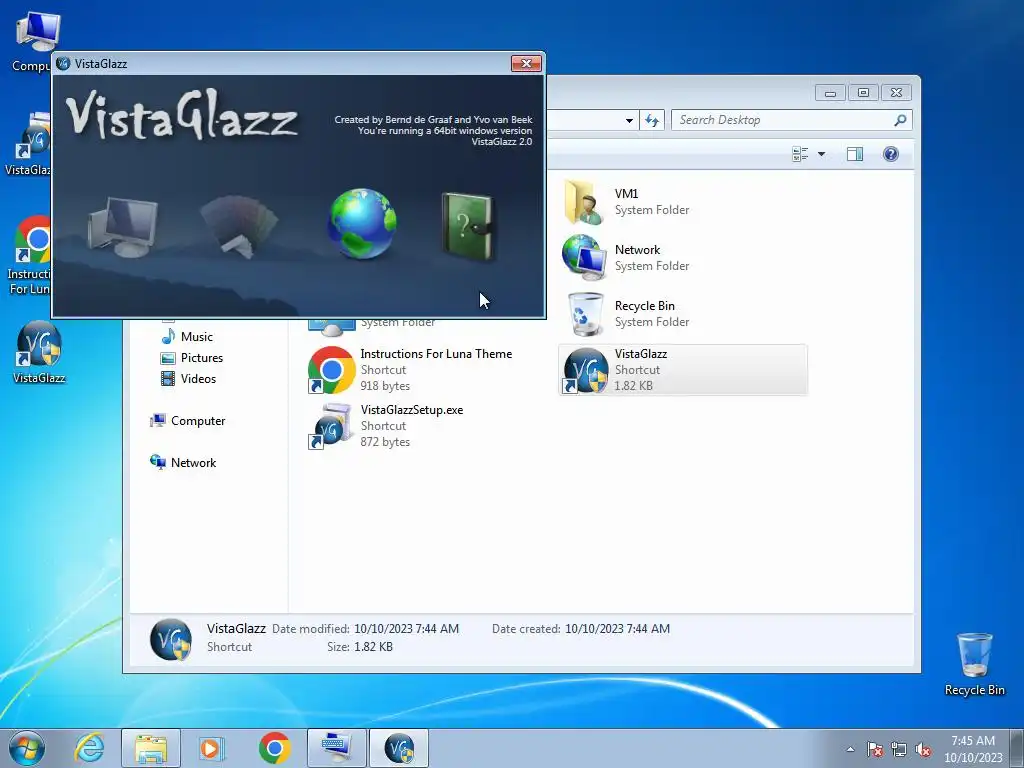Select VistaGlazz shortcut in Explorer file list
Screen dimensions: 1024x768
682,370
